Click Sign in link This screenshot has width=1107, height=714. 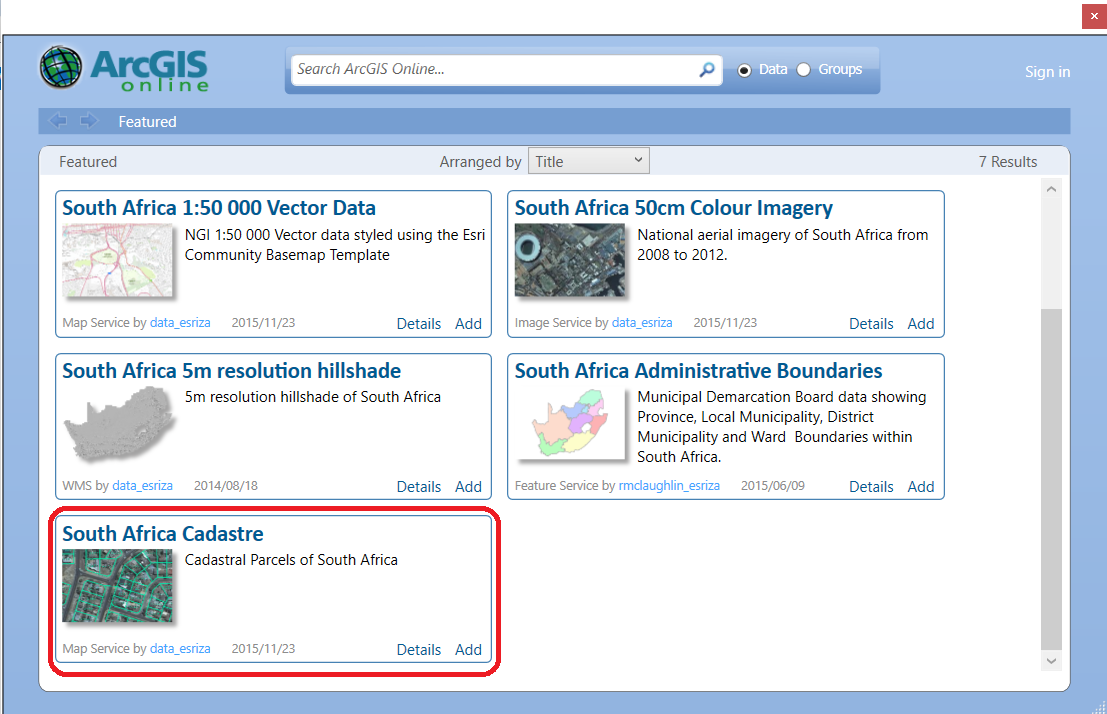pos(1047,72)
